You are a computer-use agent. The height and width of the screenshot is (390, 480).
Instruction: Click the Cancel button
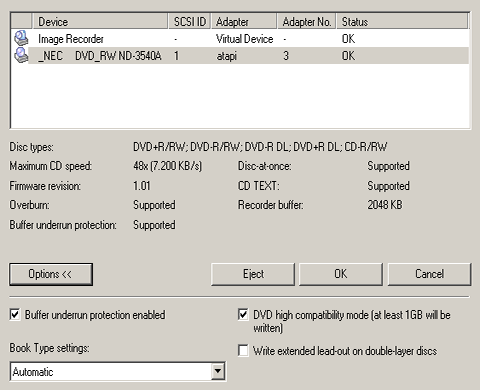[x=429, y=274]
